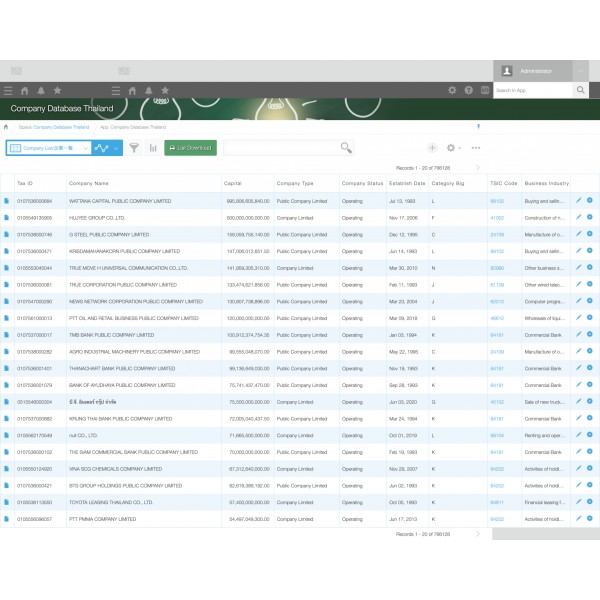Viewport: 600px width, 600px height.
Task: Select the Company Database Thailand banner title
Action: (x=62, y=109)
